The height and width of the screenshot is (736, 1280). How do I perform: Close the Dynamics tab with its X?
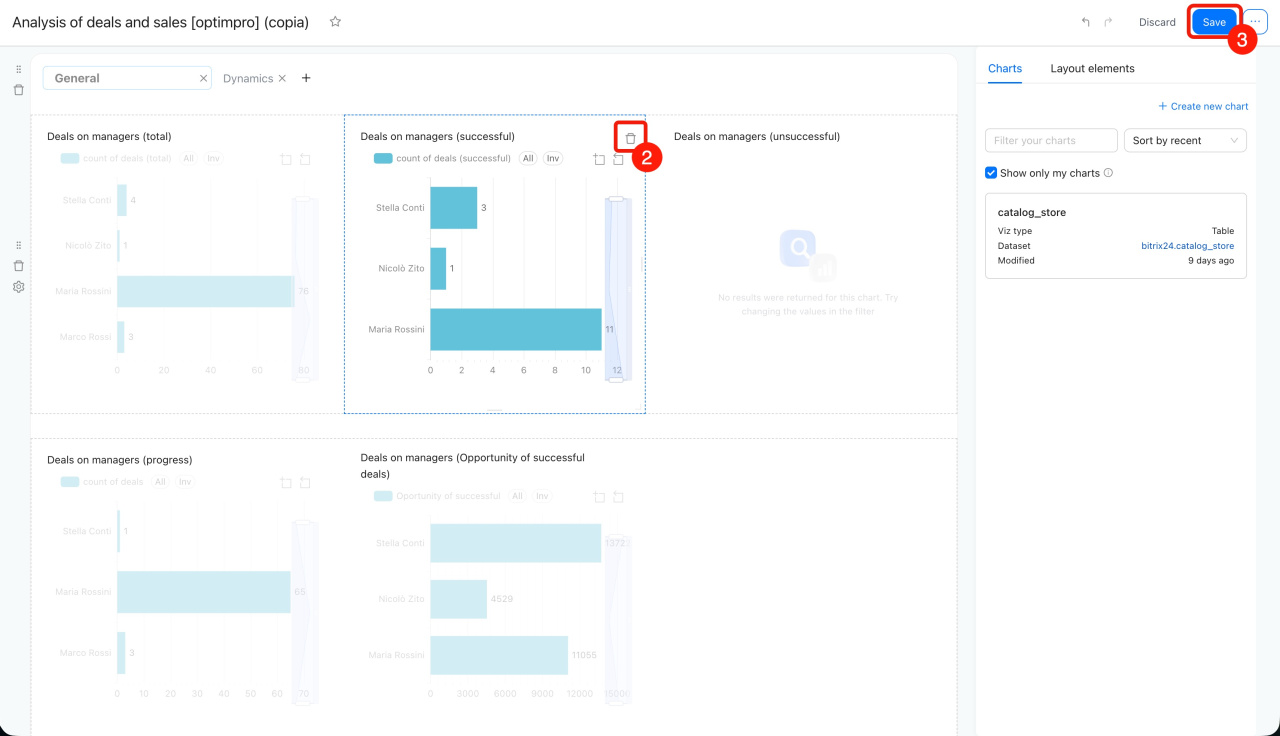point(282,78)
